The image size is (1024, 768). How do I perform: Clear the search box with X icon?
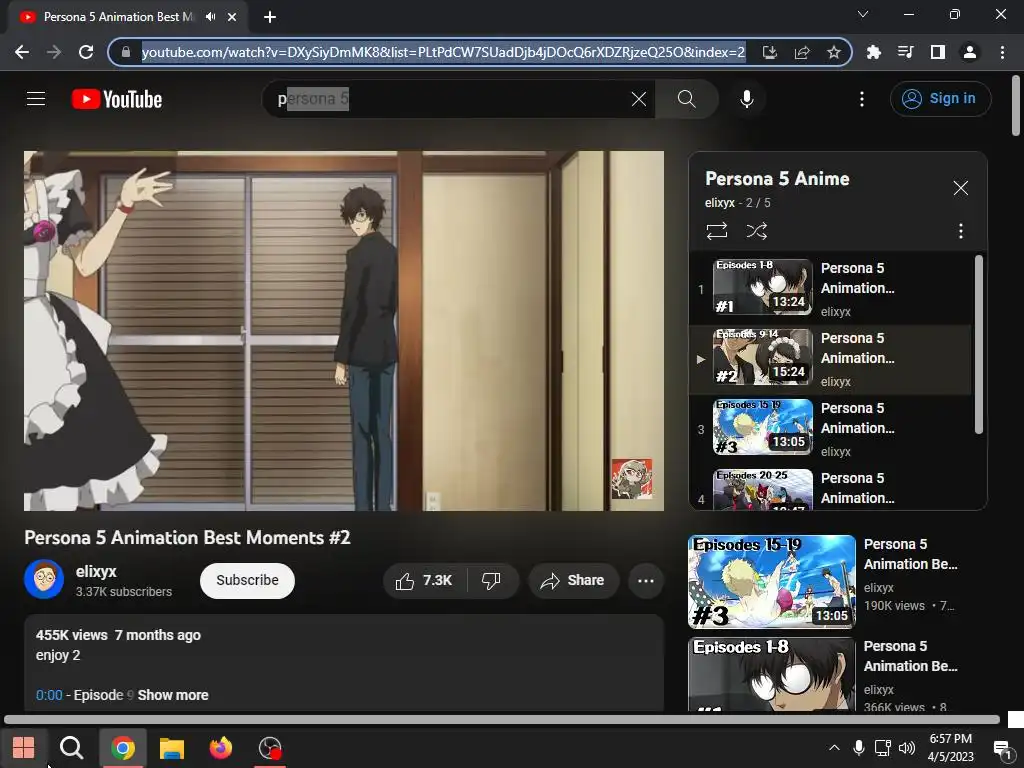[639, 99]
